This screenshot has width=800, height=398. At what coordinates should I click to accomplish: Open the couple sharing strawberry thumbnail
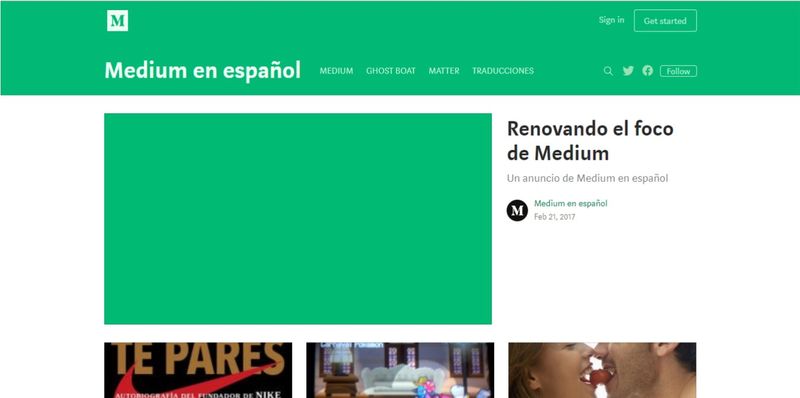[602, 370]
